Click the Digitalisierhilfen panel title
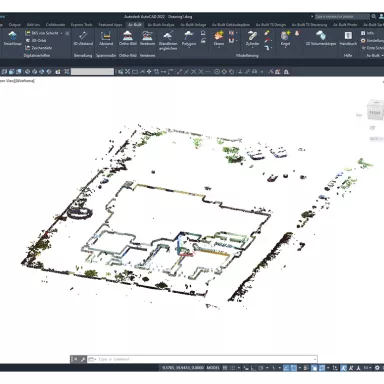 [37, 56]
